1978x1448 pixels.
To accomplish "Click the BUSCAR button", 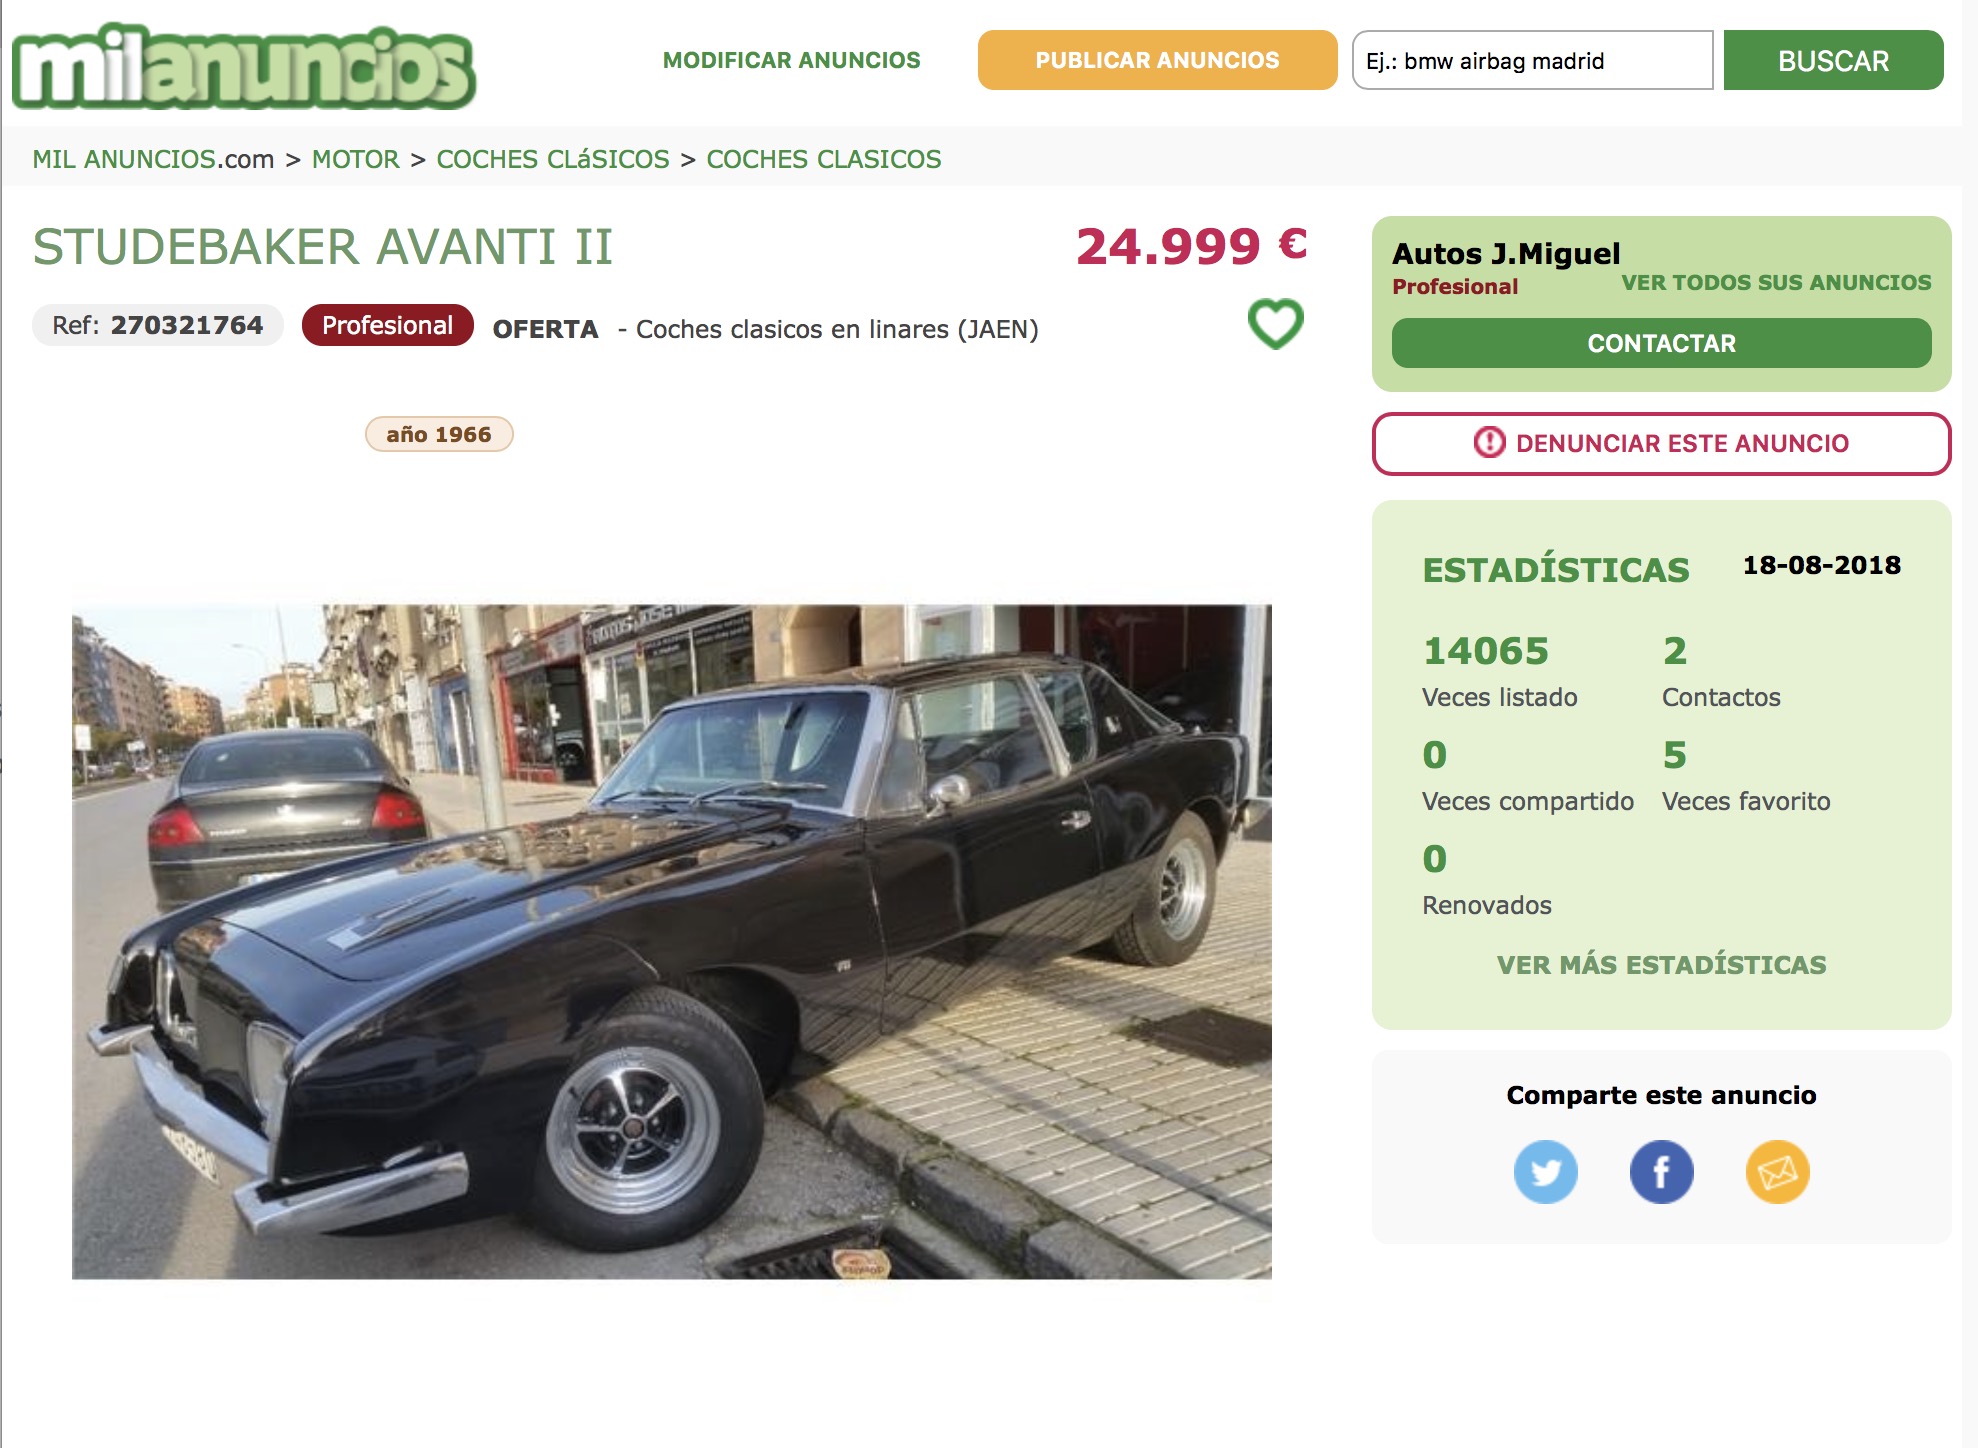I will point(1833,60).
